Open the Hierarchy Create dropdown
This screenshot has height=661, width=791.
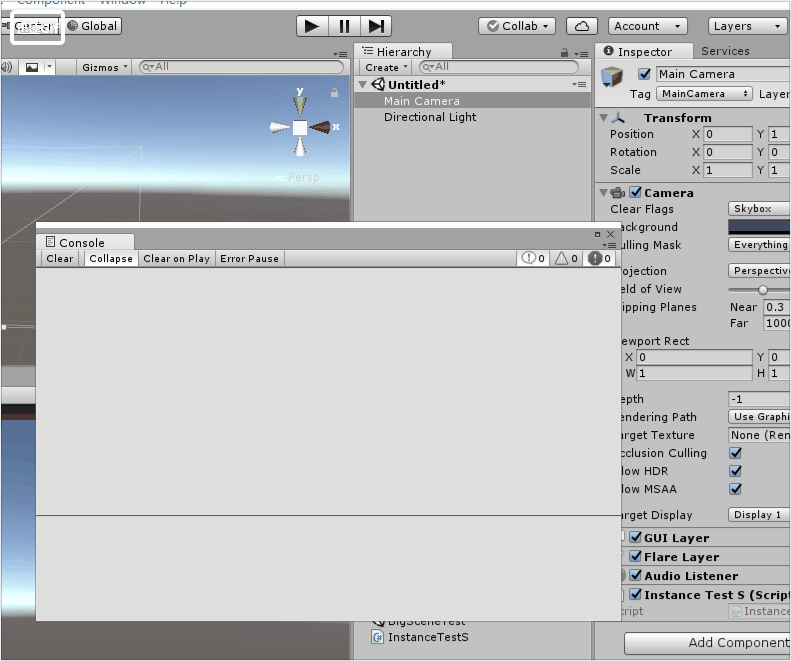[x=386, y=67]
